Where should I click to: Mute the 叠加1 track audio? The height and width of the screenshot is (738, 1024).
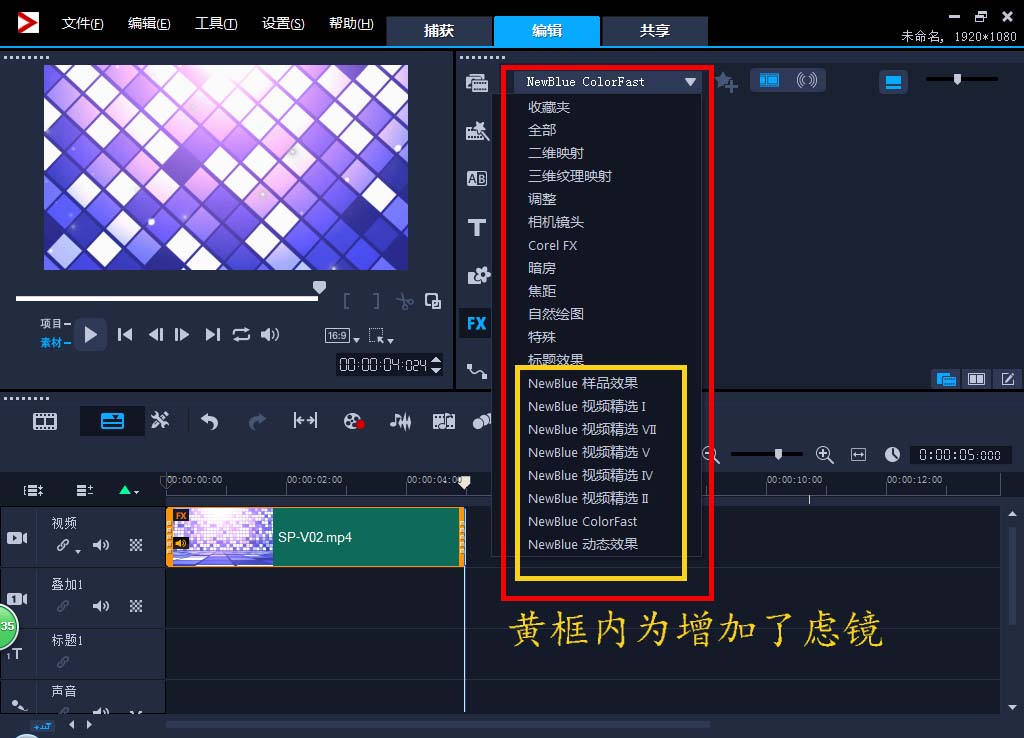(x=101, y=606)
